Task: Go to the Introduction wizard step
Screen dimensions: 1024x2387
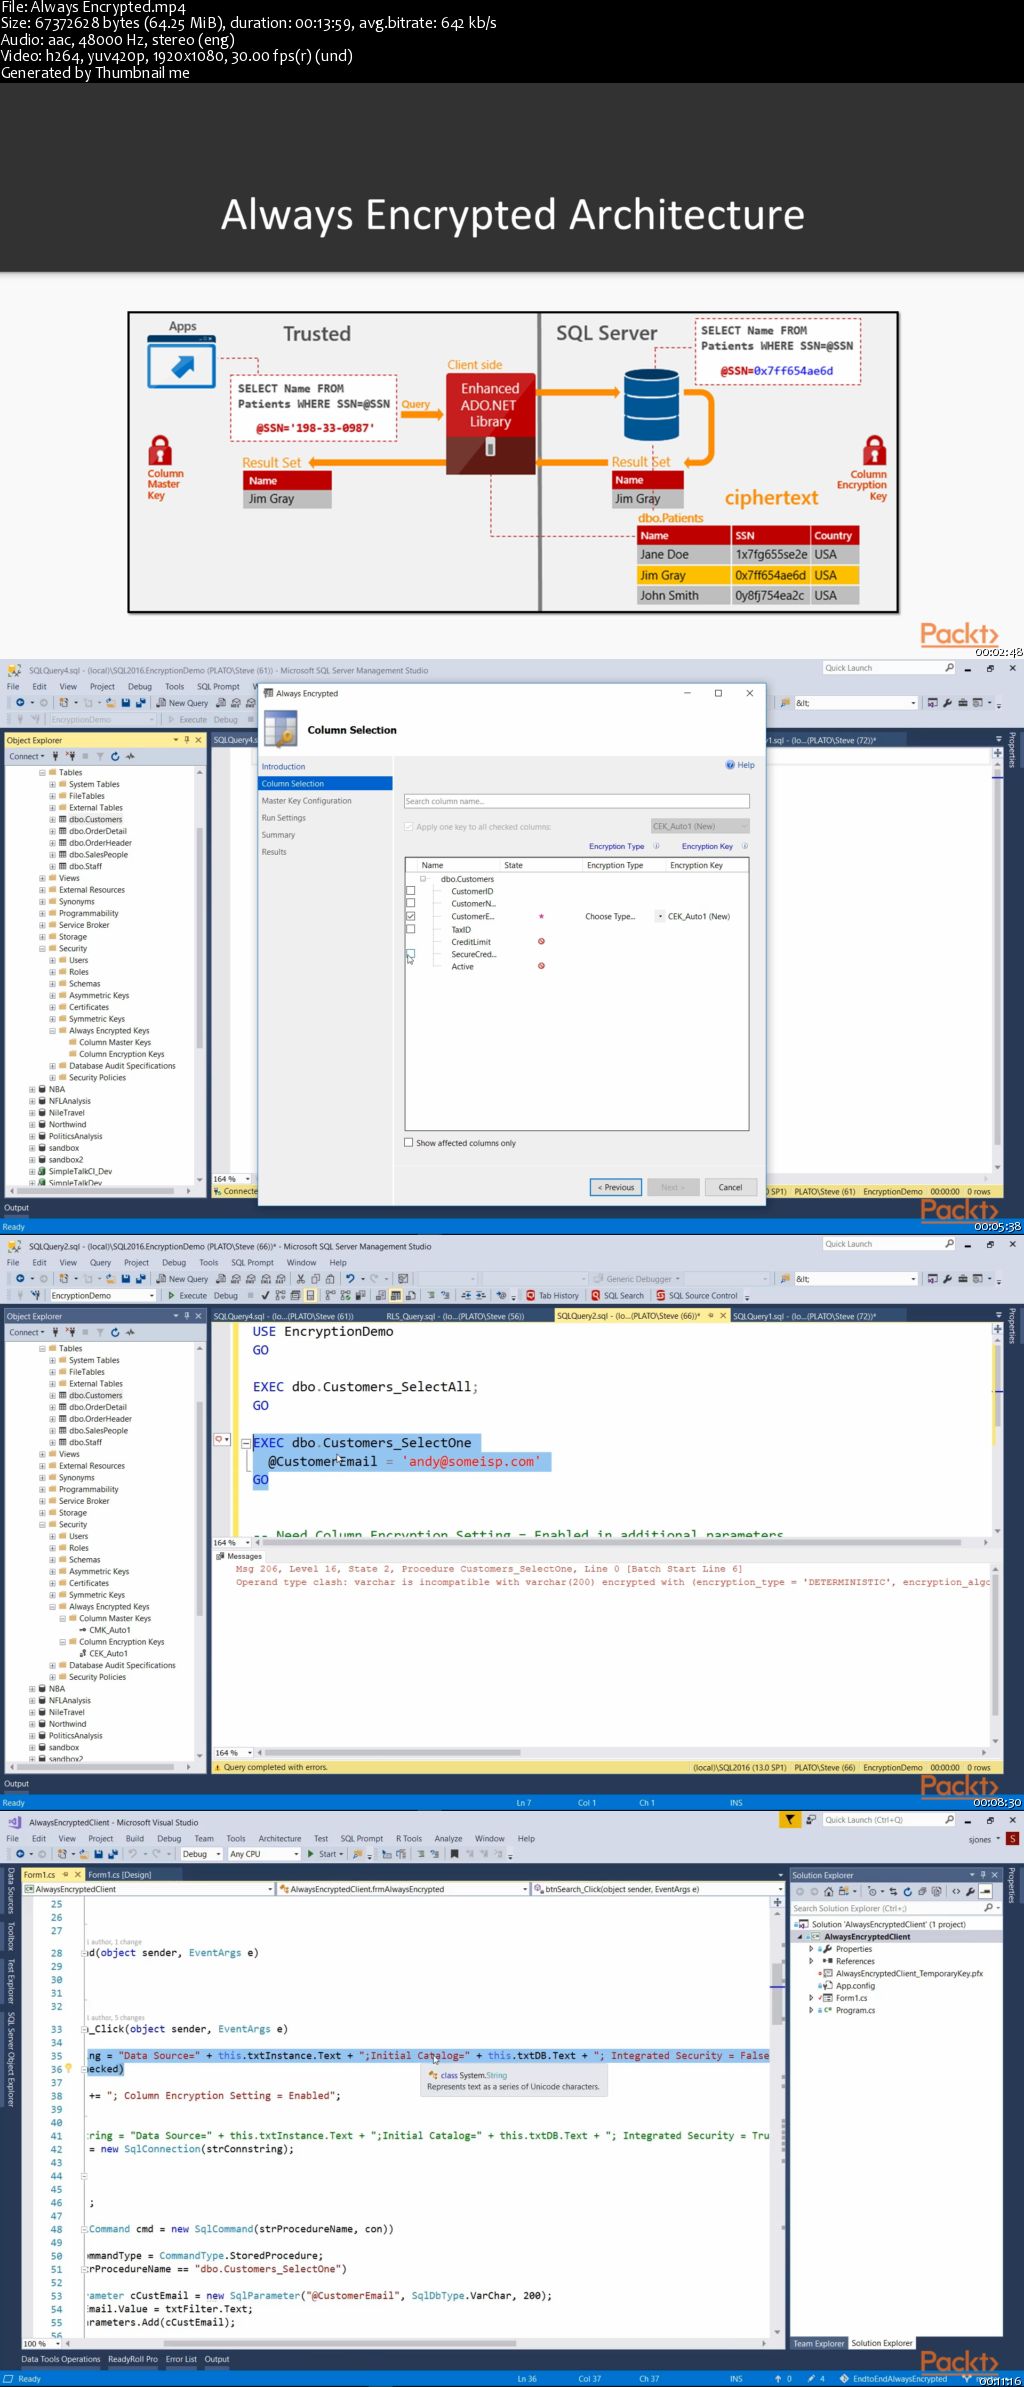Action: pyautogui.click(x=283, y=766)
